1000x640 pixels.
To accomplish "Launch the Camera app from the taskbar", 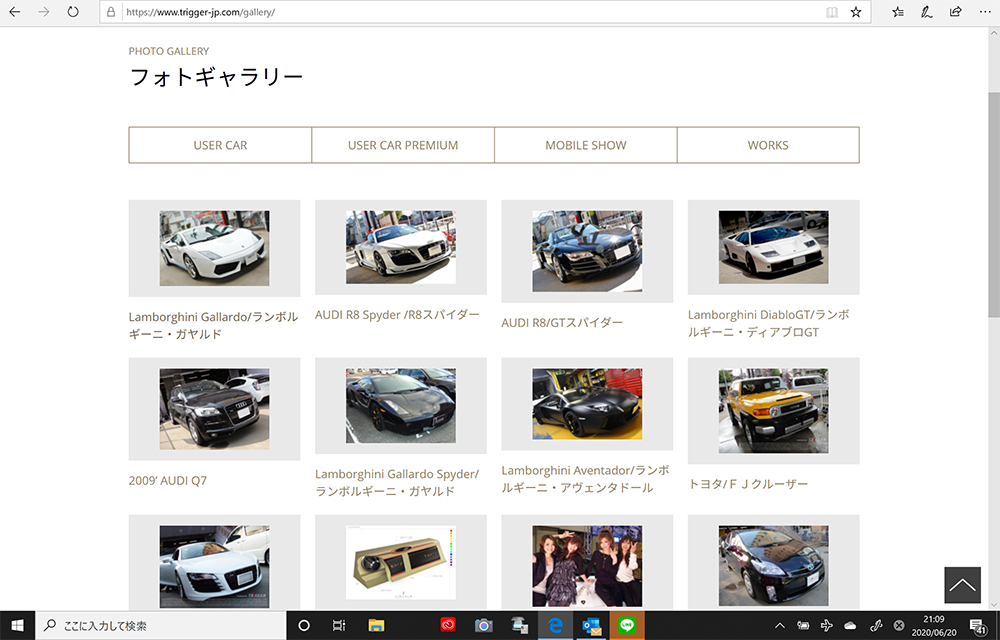I will point(483,625).
